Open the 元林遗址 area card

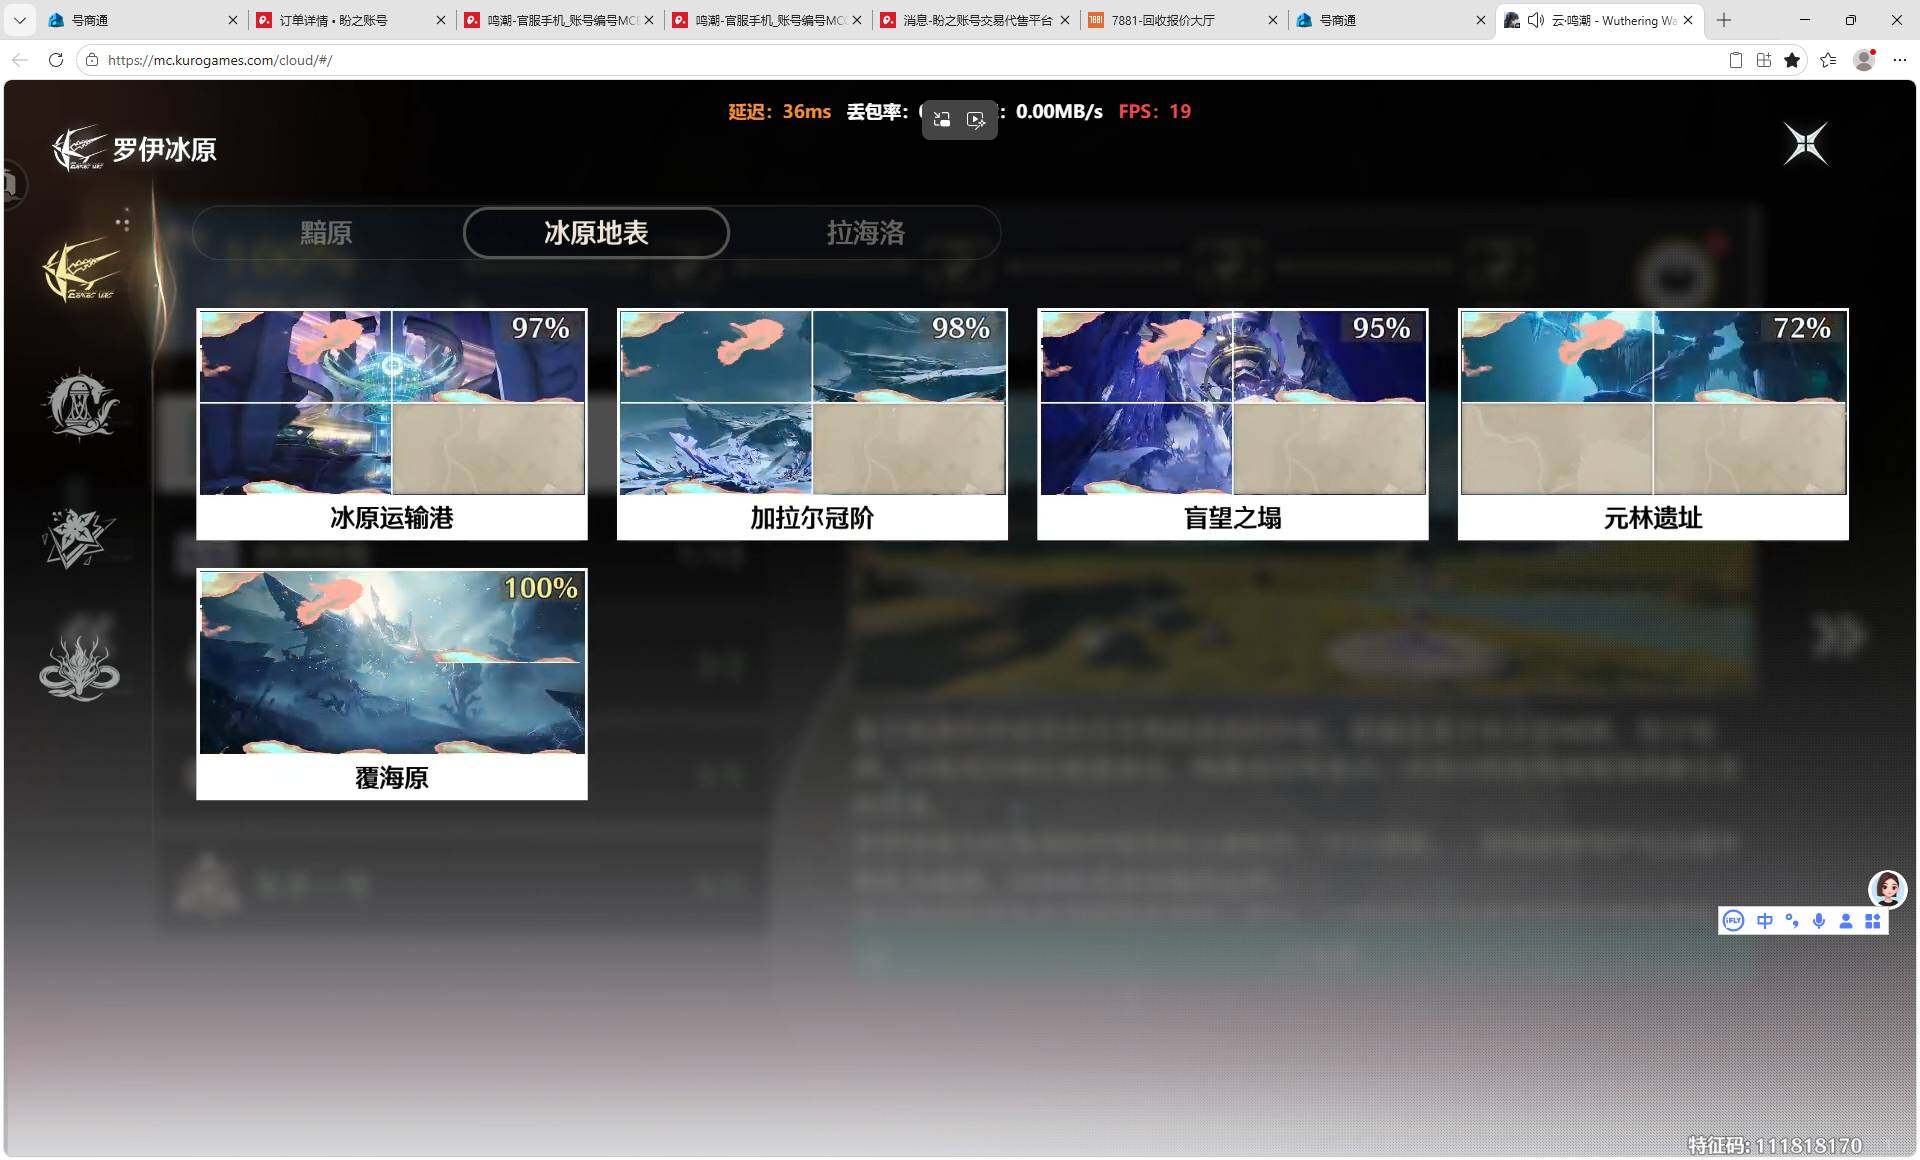(x=1653, y=424)
